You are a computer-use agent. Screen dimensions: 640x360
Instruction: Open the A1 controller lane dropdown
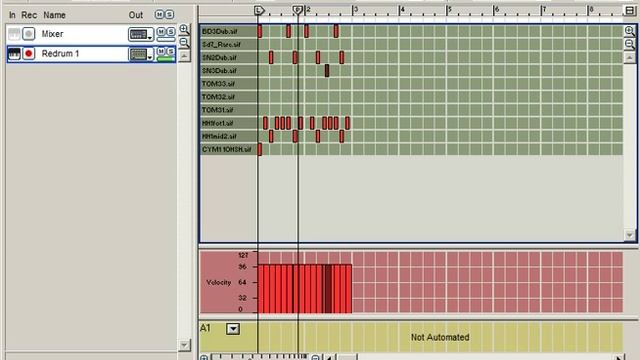coord(233,329)
